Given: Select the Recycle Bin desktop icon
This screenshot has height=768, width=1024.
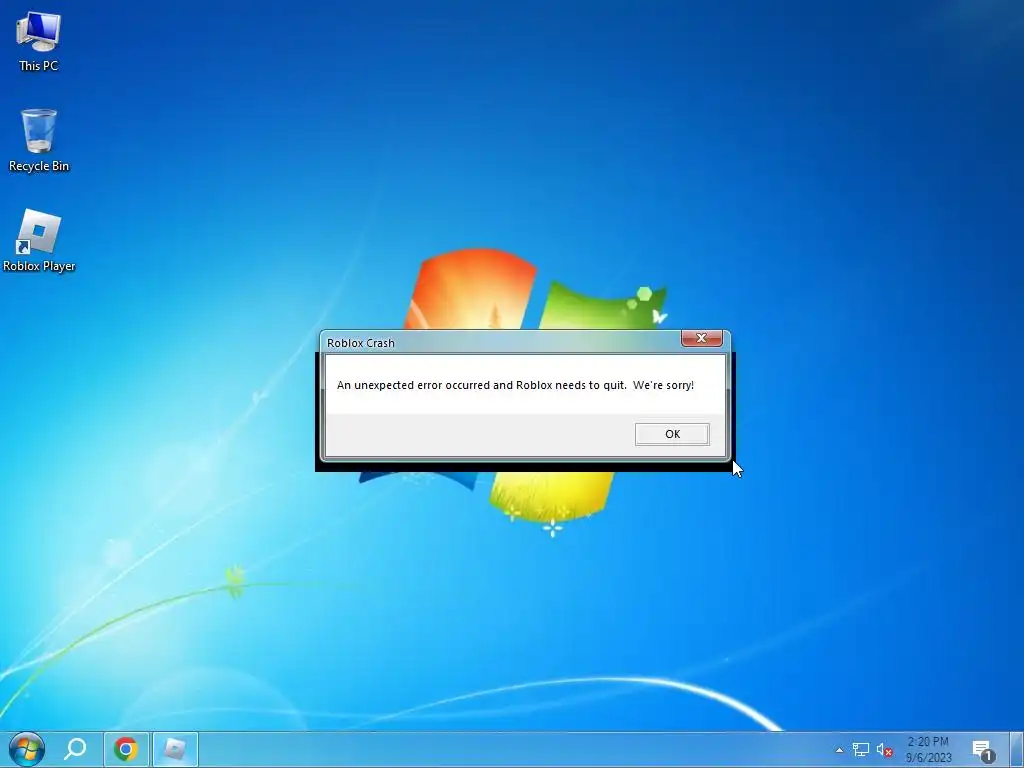Looking at the screenshot, I should (39, 140).
